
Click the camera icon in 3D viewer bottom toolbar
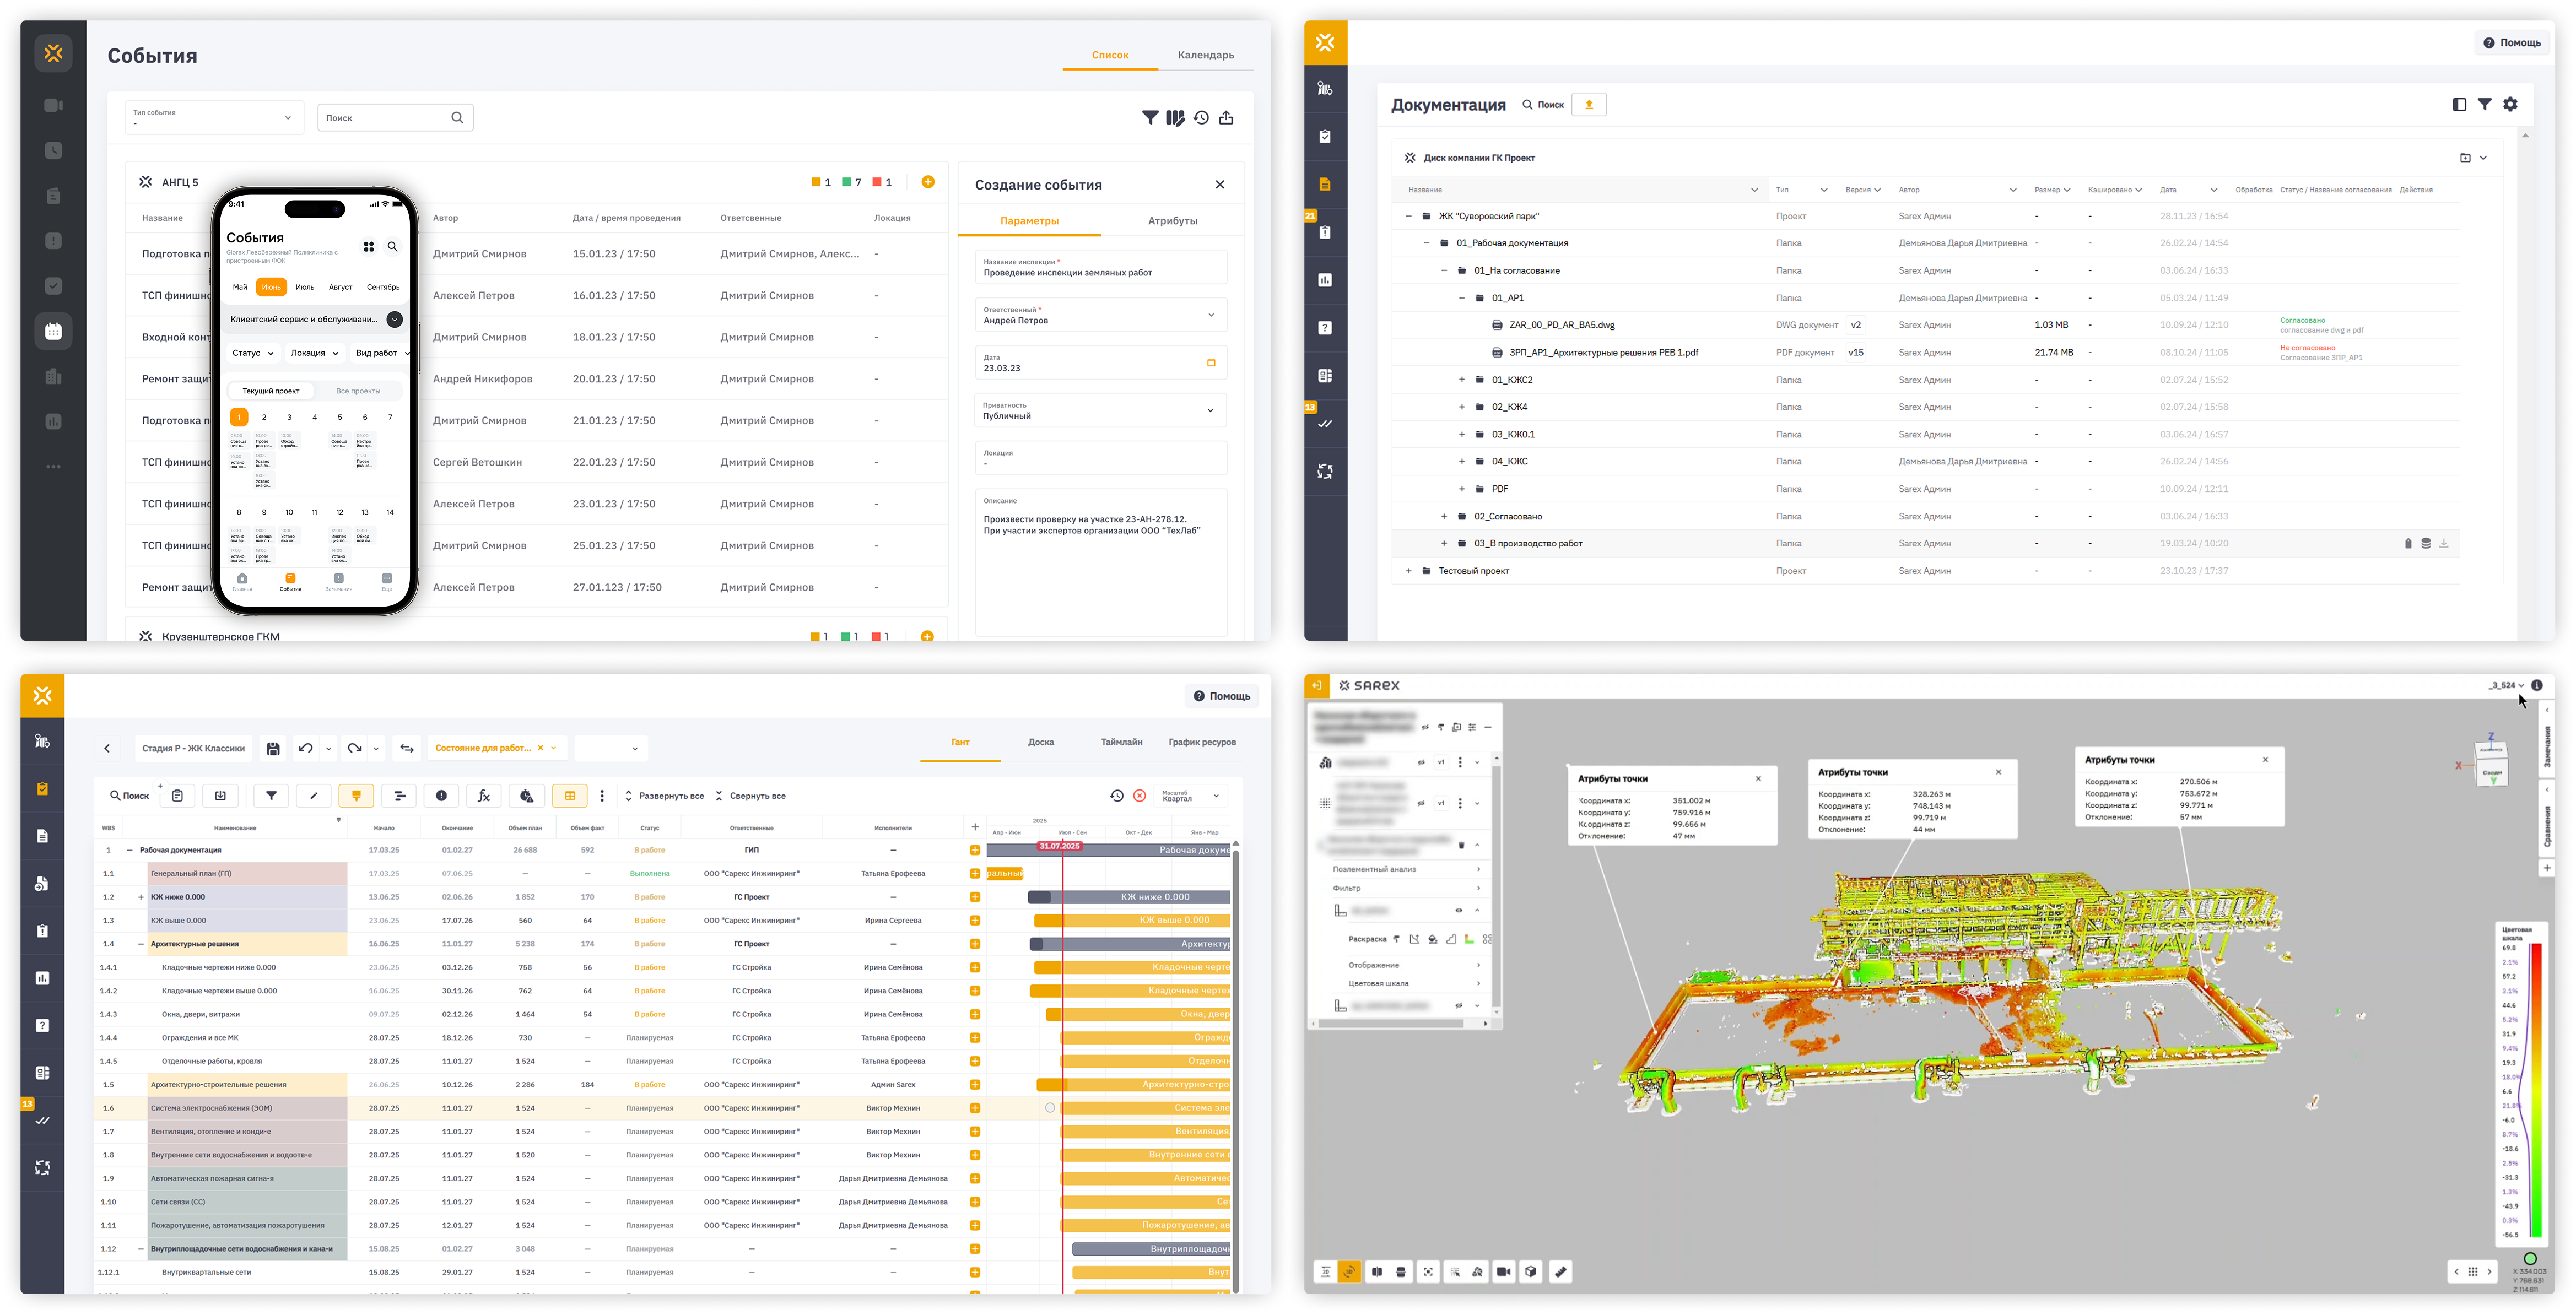tap(1503, 1272)
